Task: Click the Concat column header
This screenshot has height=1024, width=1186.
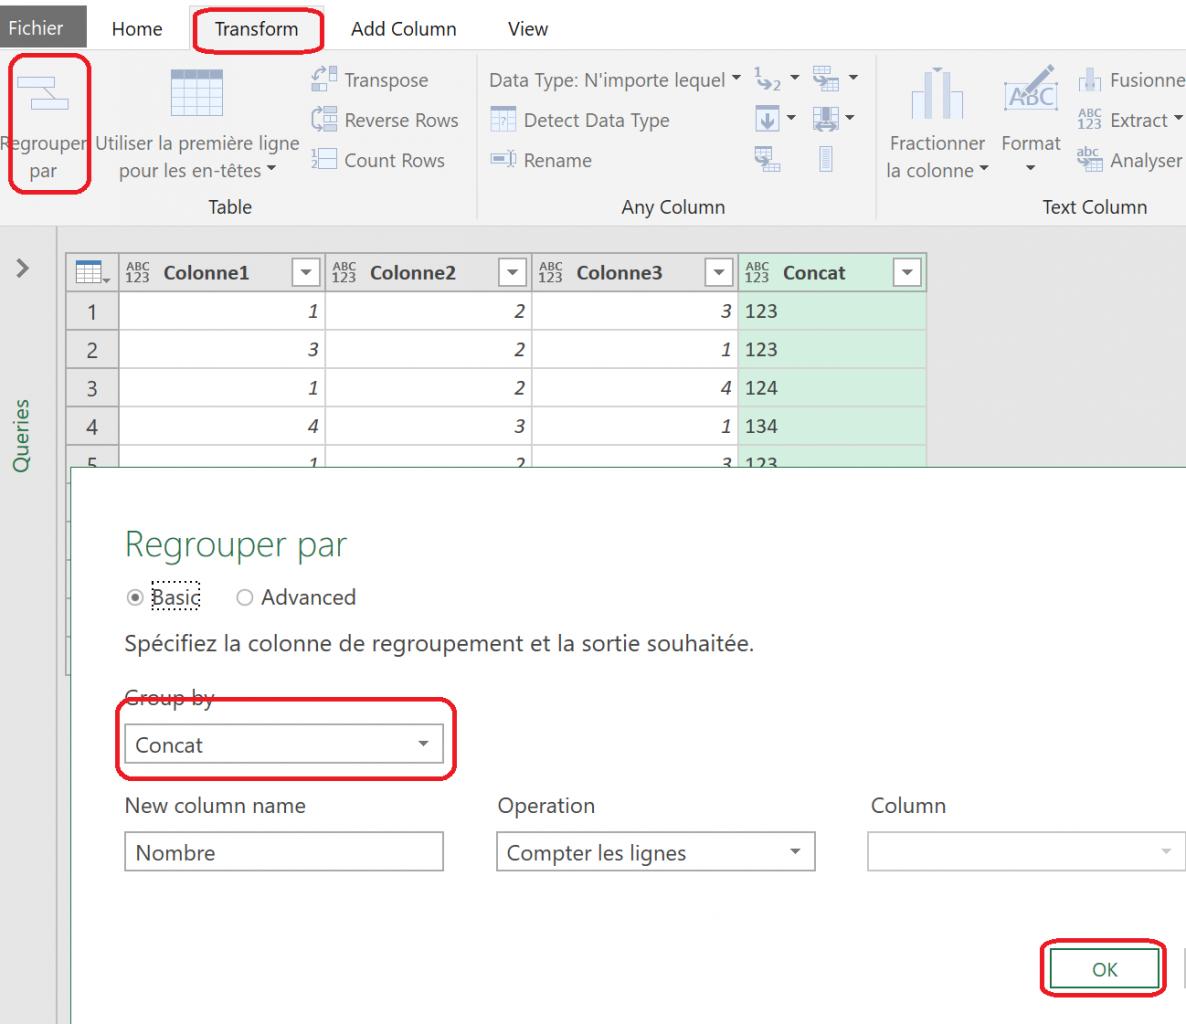Action: point(832,272)
